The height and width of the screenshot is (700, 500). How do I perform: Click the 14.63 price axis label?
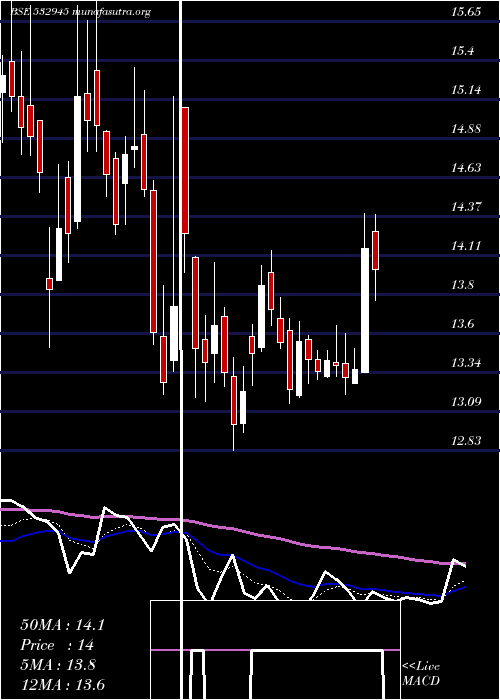(466, 168)
